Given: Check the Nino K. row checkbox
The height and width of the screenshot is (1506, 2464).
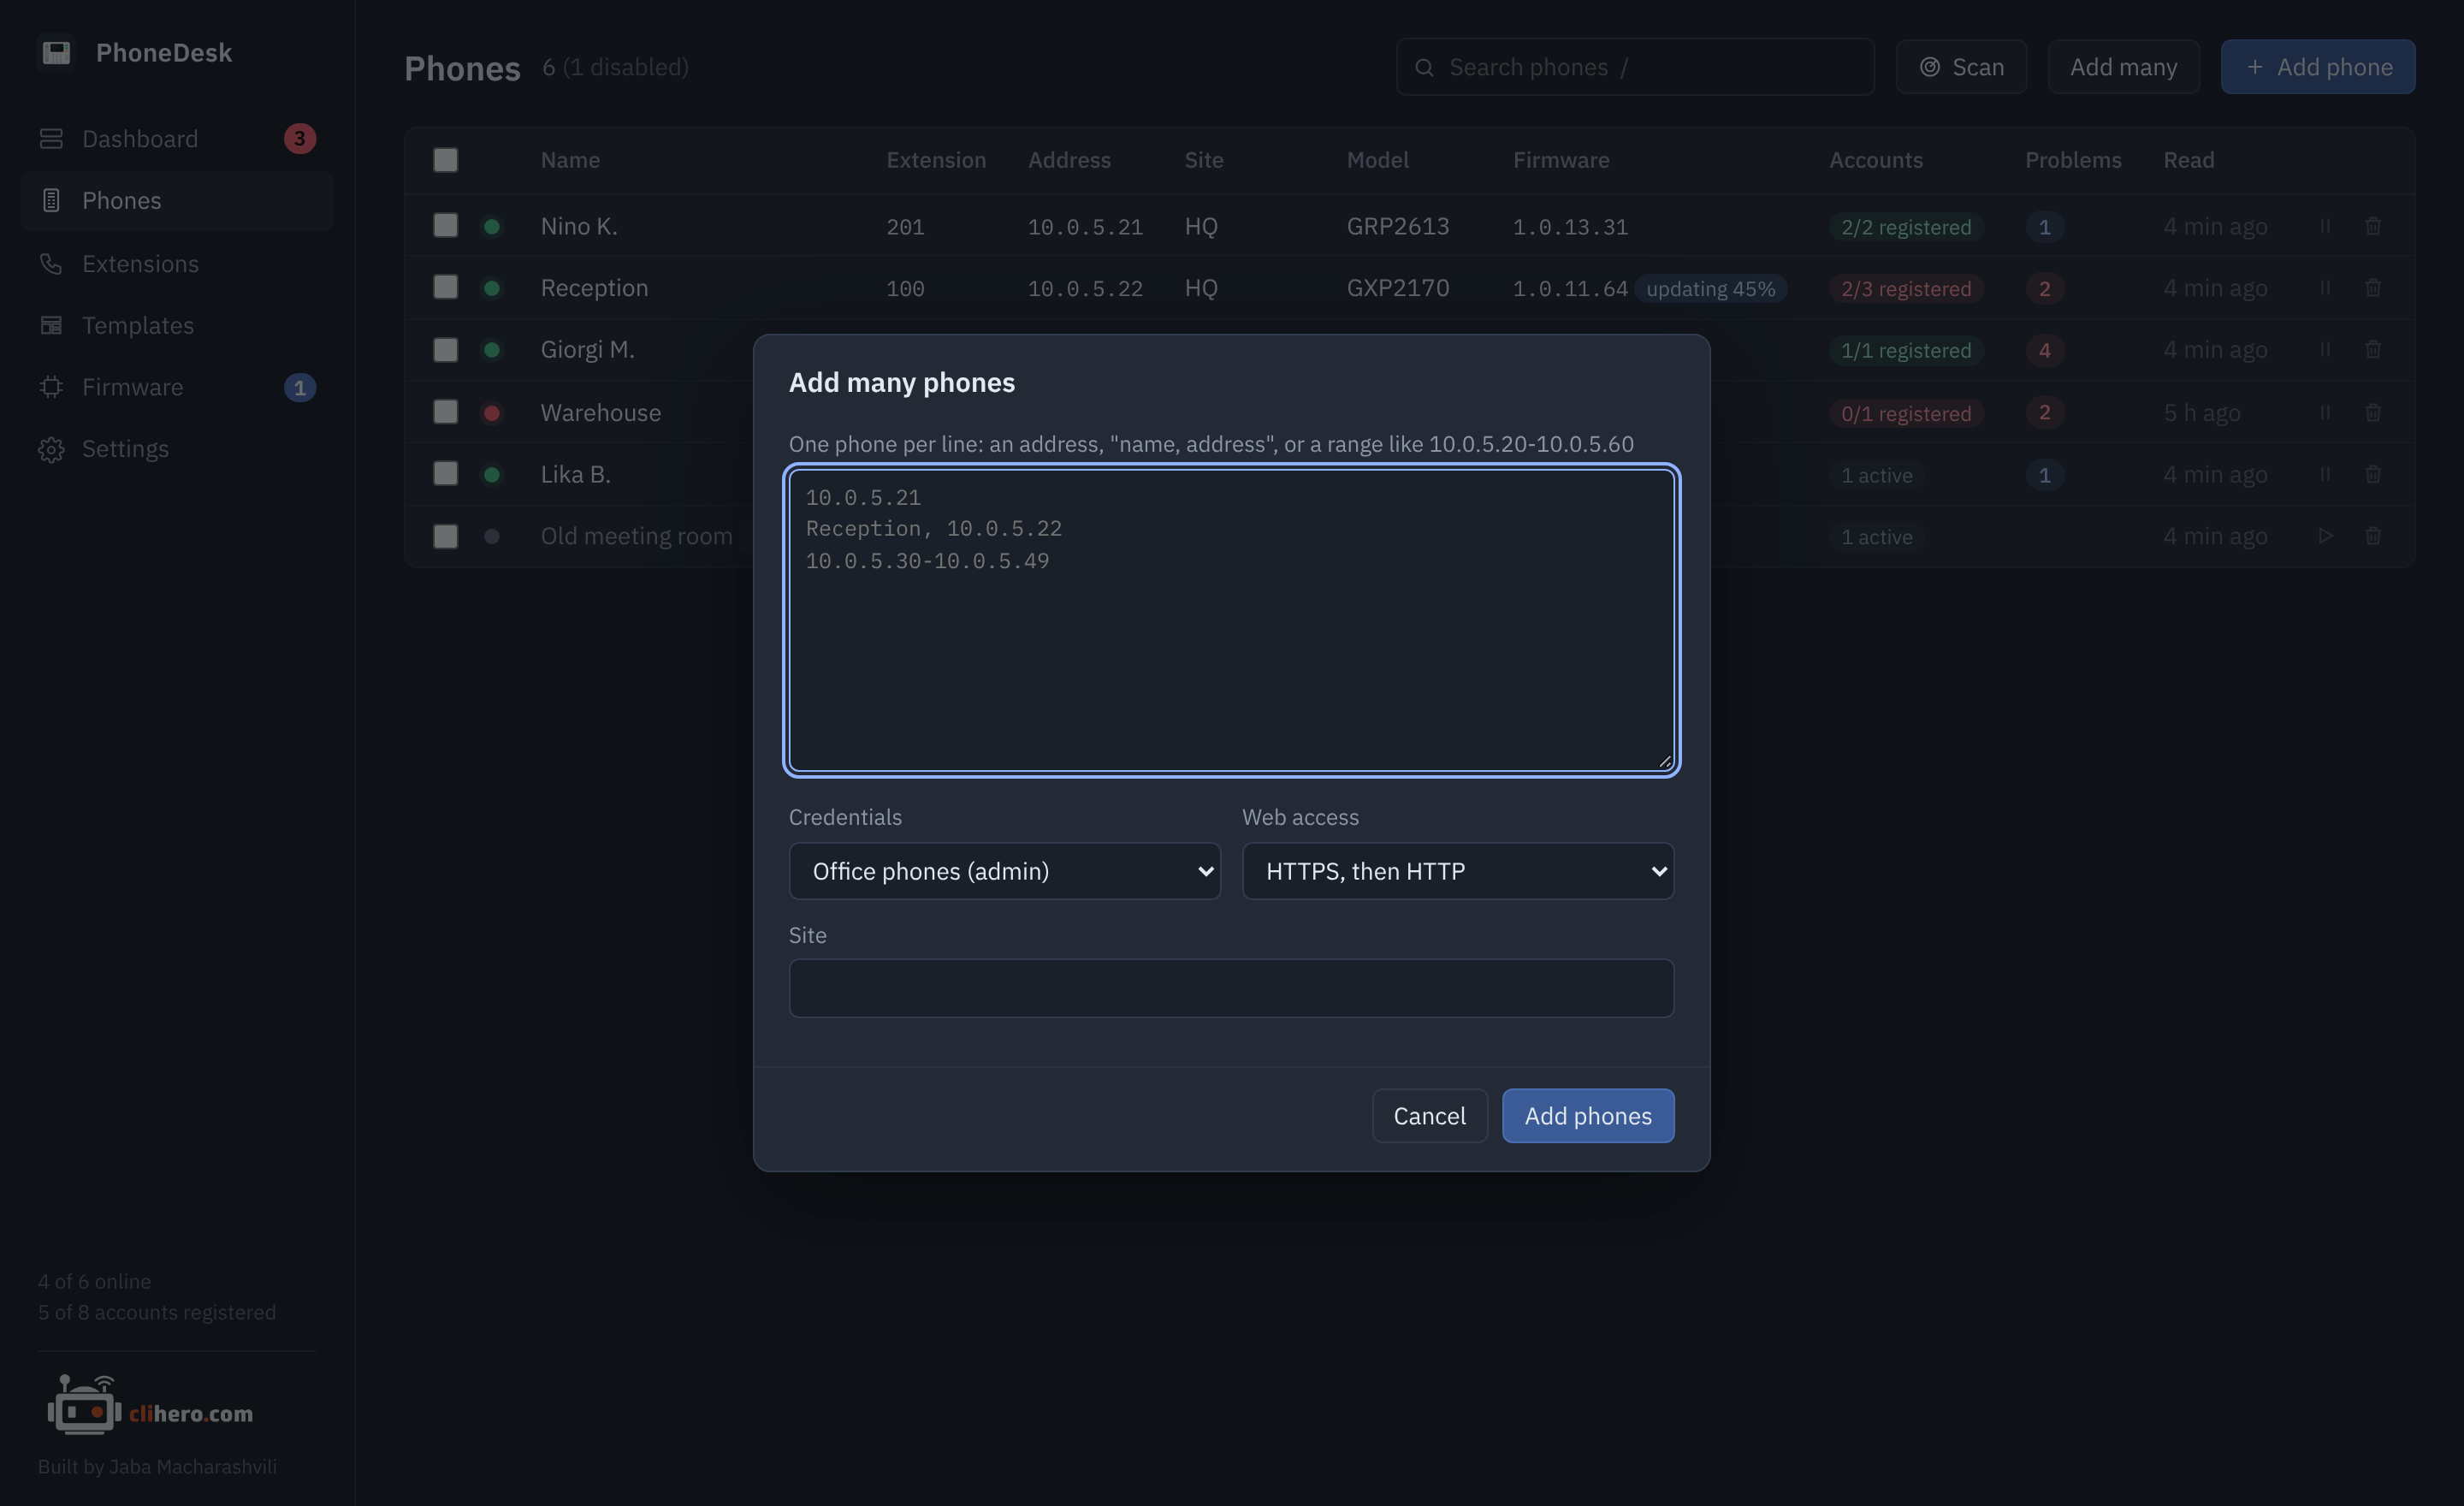Looking at the screenshot, I should pos(445,225).
